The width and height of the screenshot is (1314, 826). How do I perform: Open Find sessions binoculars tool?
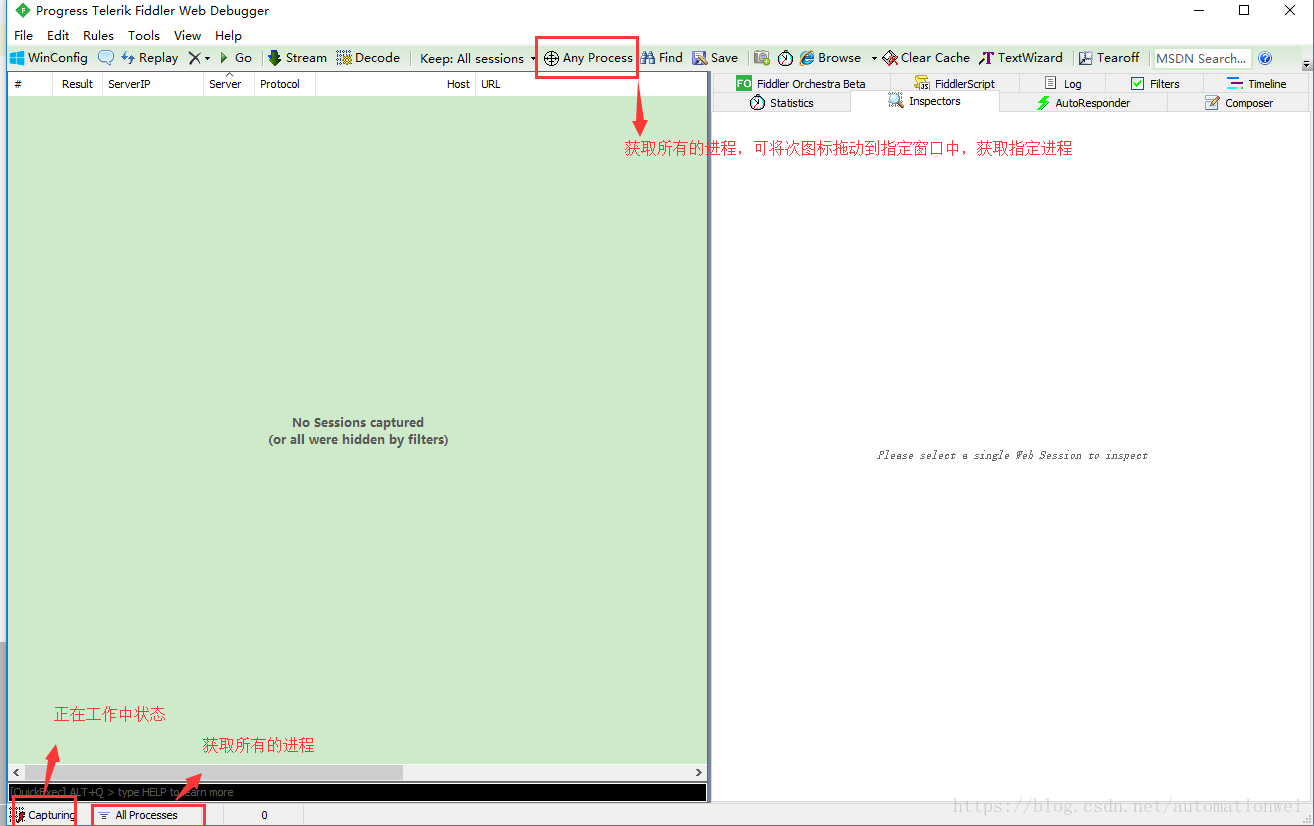(x=662, y=58)
